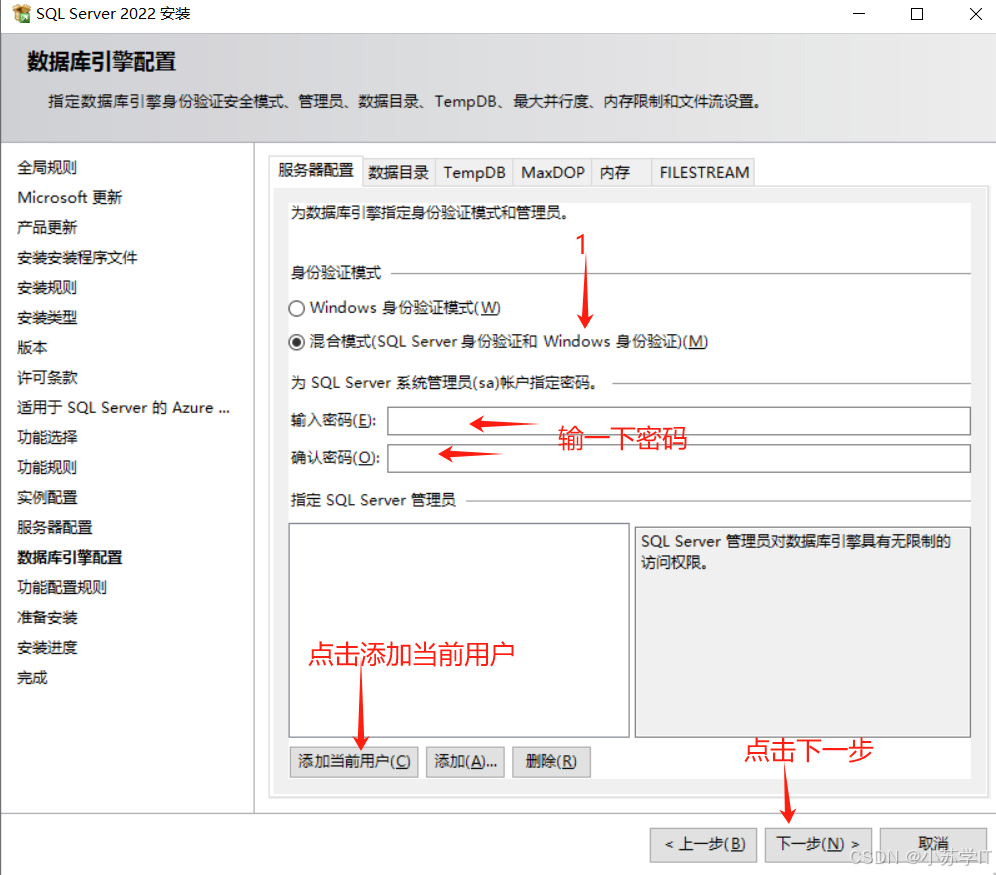
Task: Open the 内存 tab
Action: point(621,173)
